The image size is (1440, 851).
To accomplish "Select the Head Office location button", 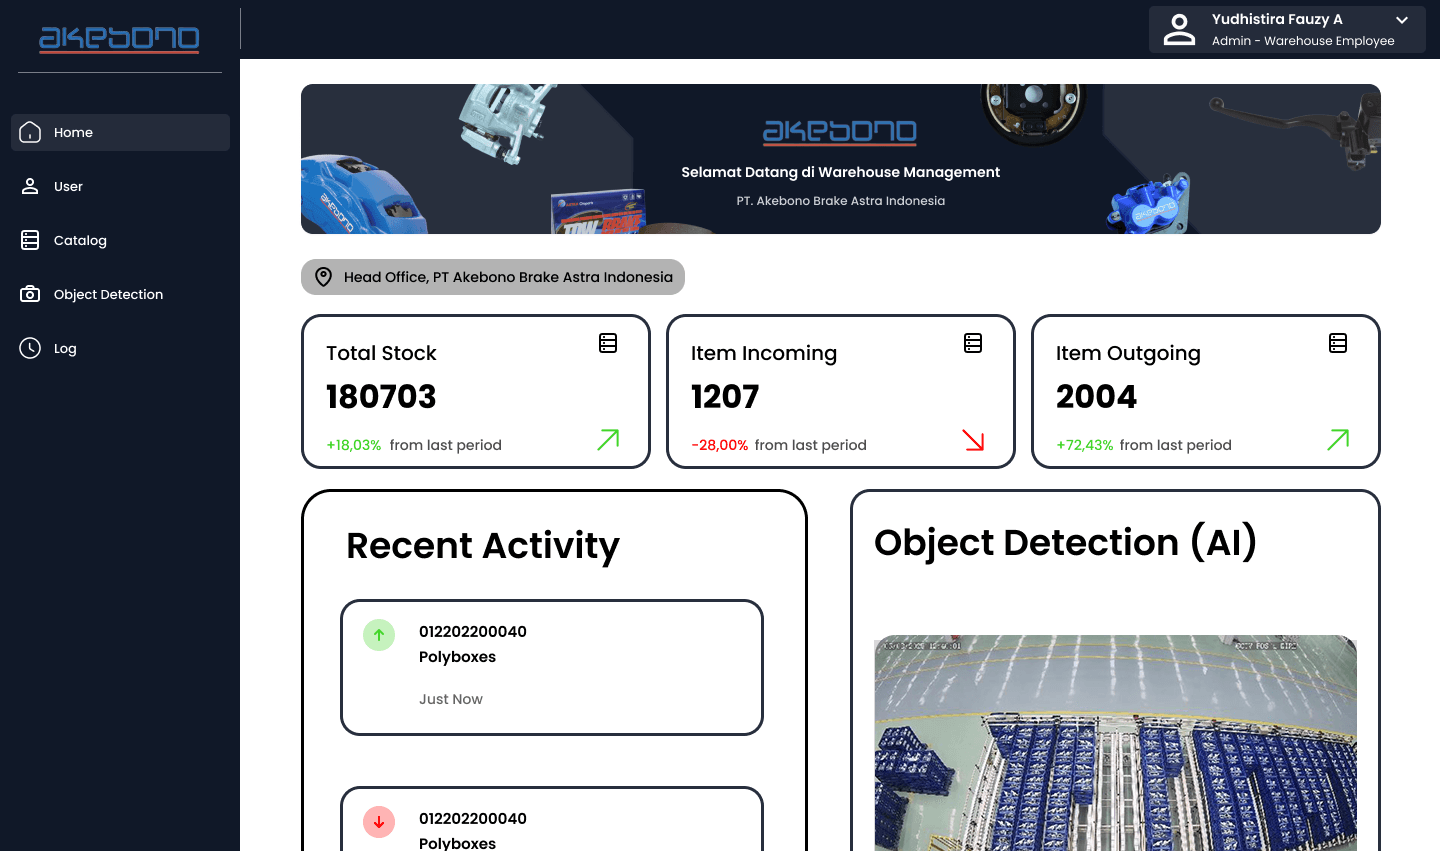I will (493, 277).
